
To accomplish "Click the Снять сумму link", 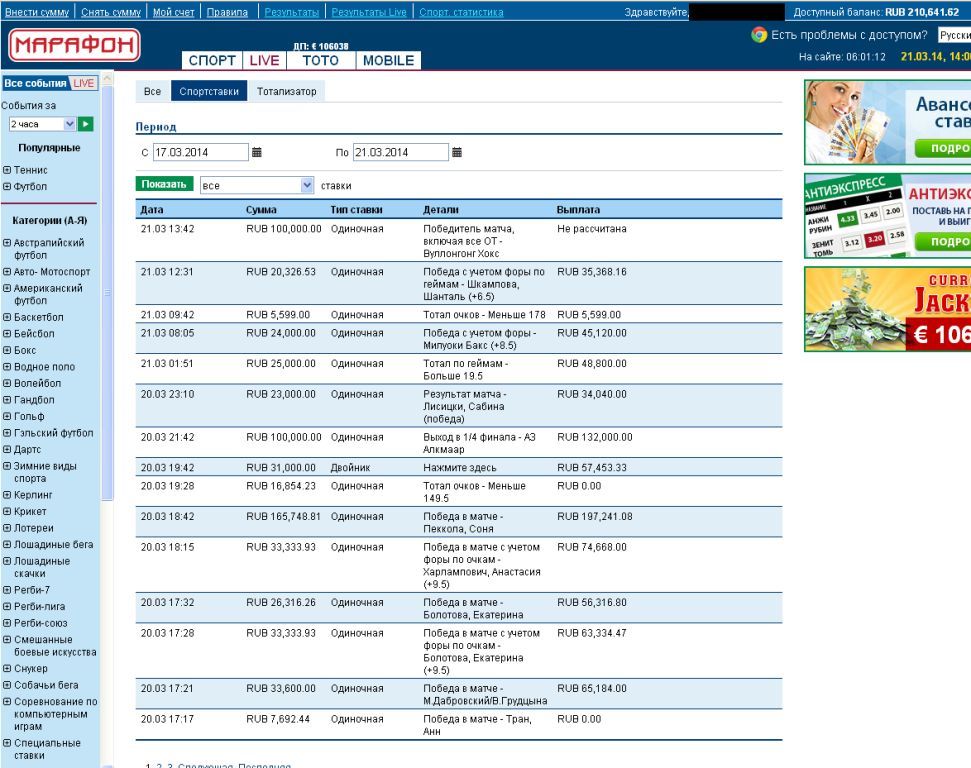I will pos(111,12).
